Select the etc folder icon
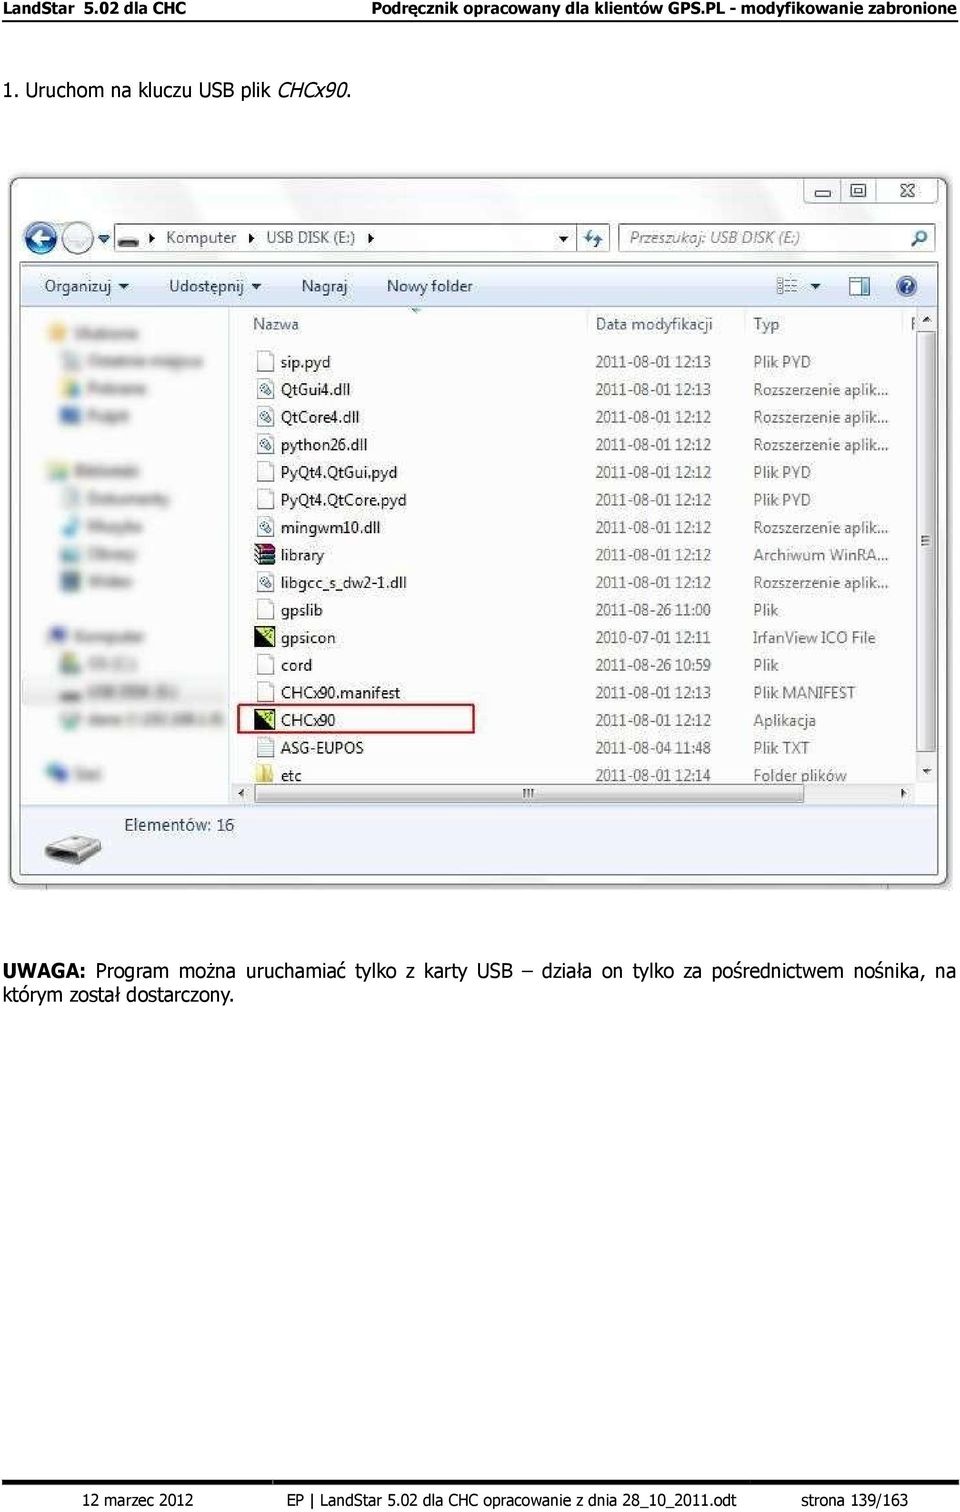960x1512 pixels. (265, 774)
